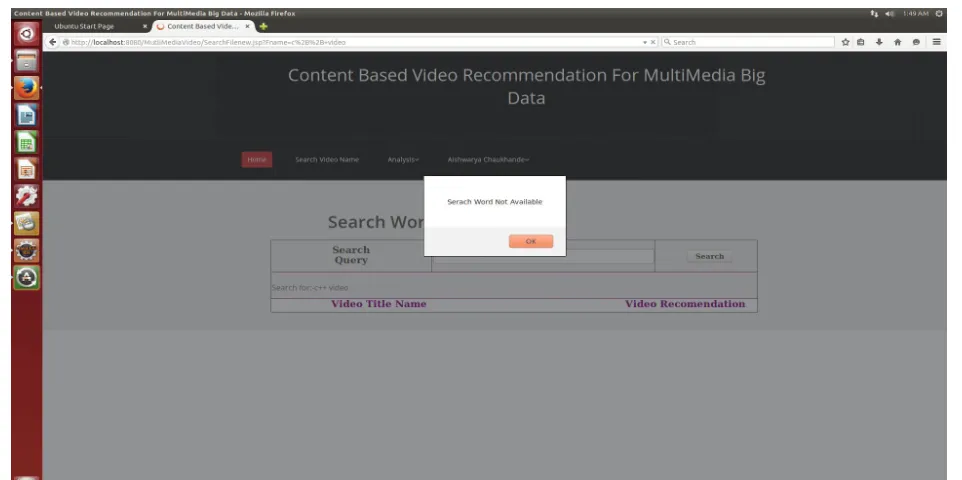Viewport: 962px width, 480px height.
Task: Switch to the Ubuntu Start Page tab
Action: click(98, 26)
